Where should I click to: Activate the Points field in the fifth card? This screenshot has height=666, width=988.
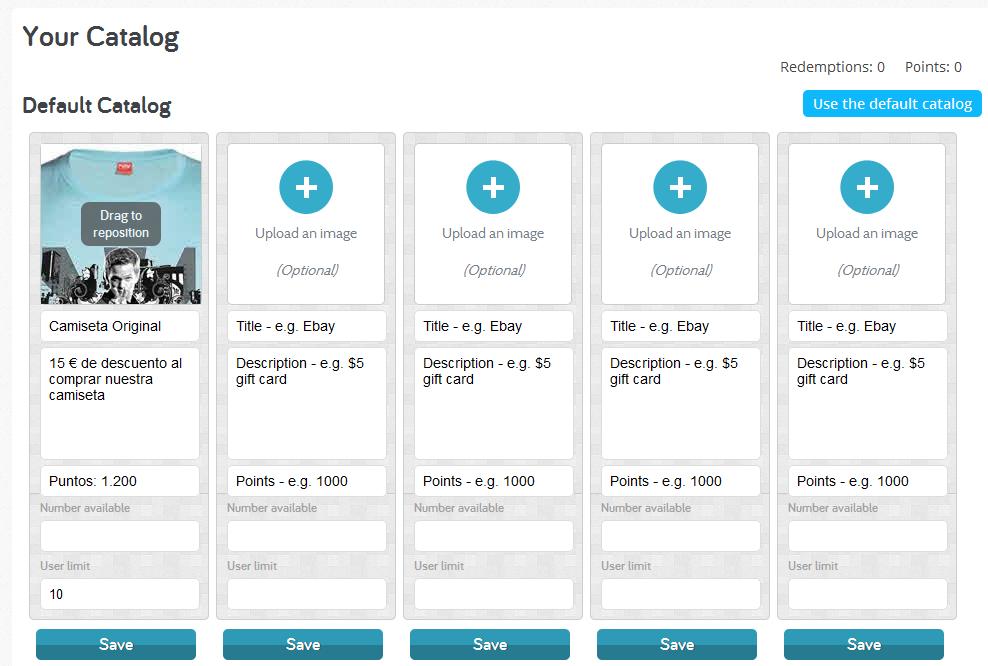[868, 481]
